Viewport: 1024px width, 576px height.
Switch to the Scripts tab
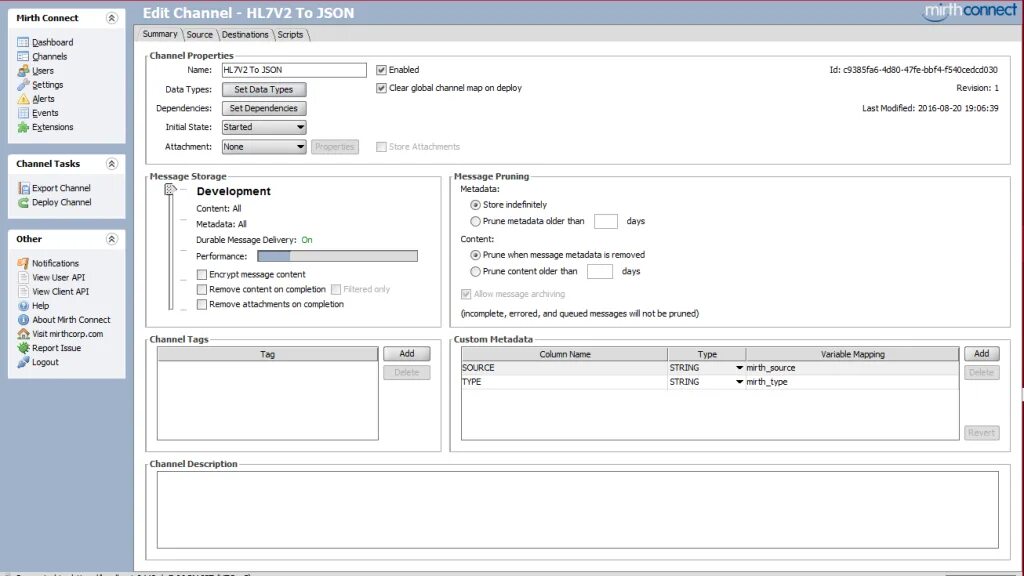point(290,35)
